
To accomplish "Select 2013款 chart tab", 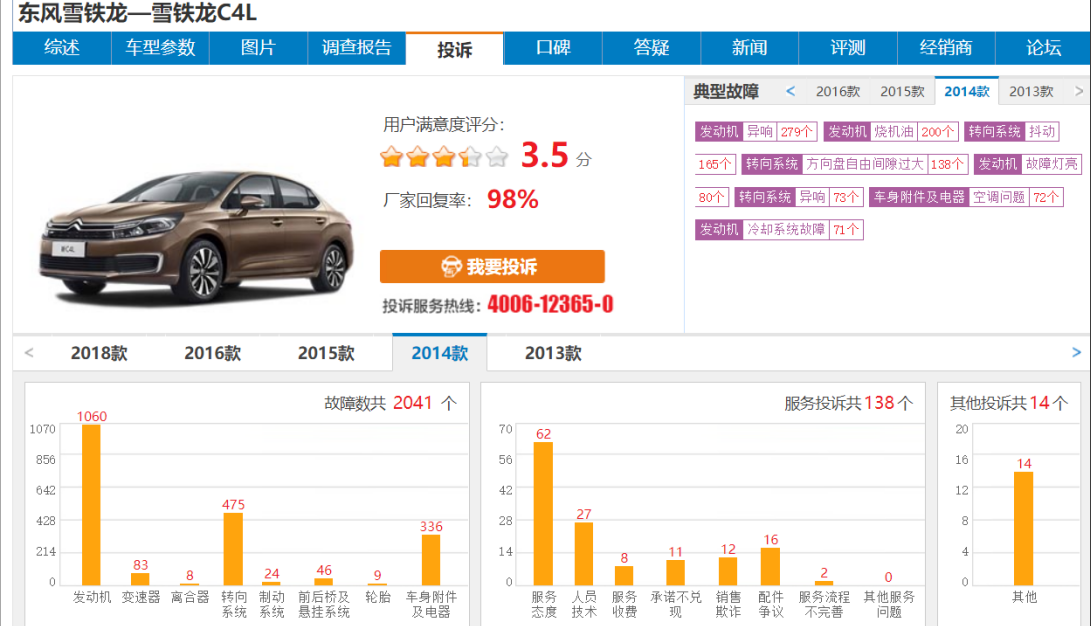I will point(553,353).
